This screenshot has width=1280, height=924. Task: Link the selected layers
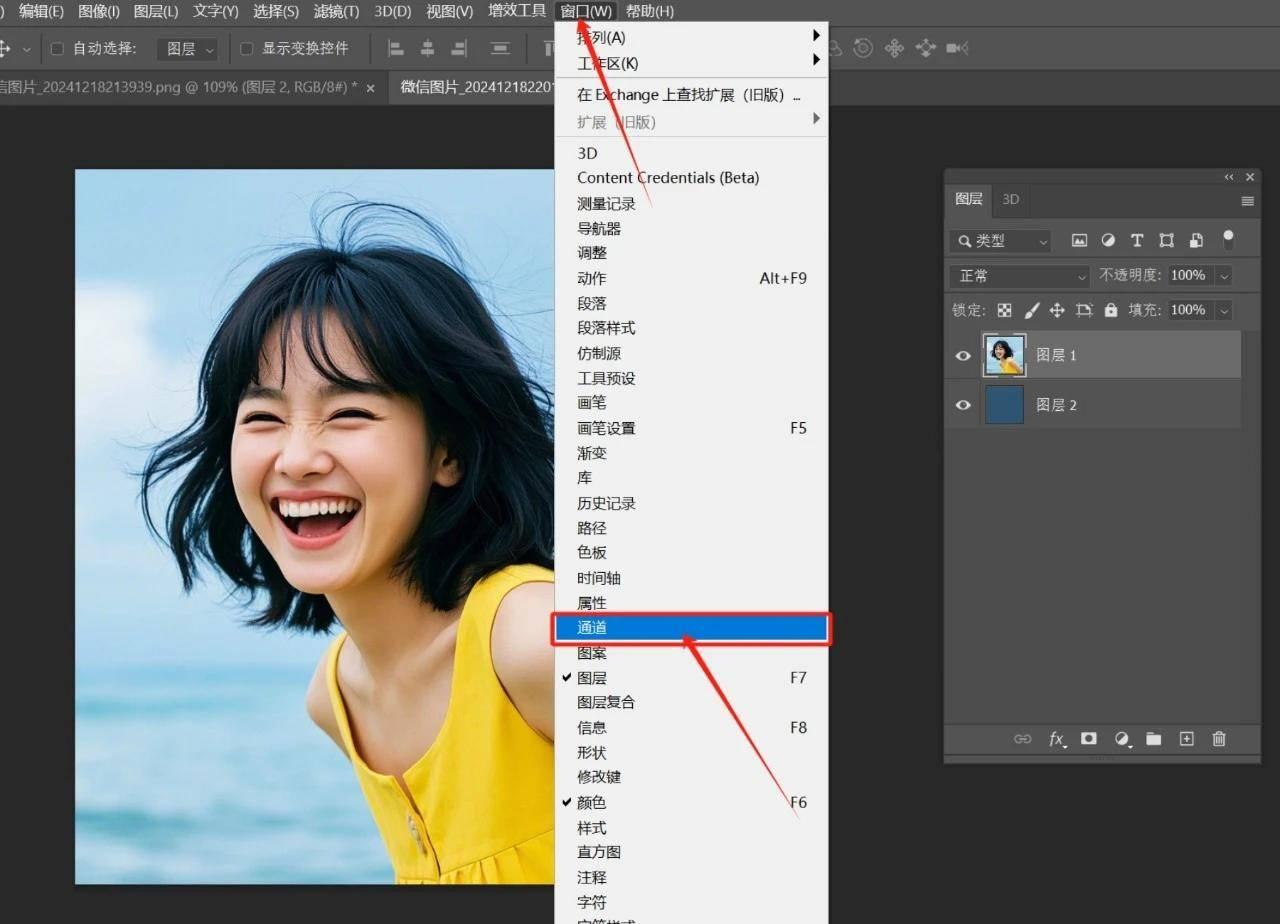coord(1022,739)
